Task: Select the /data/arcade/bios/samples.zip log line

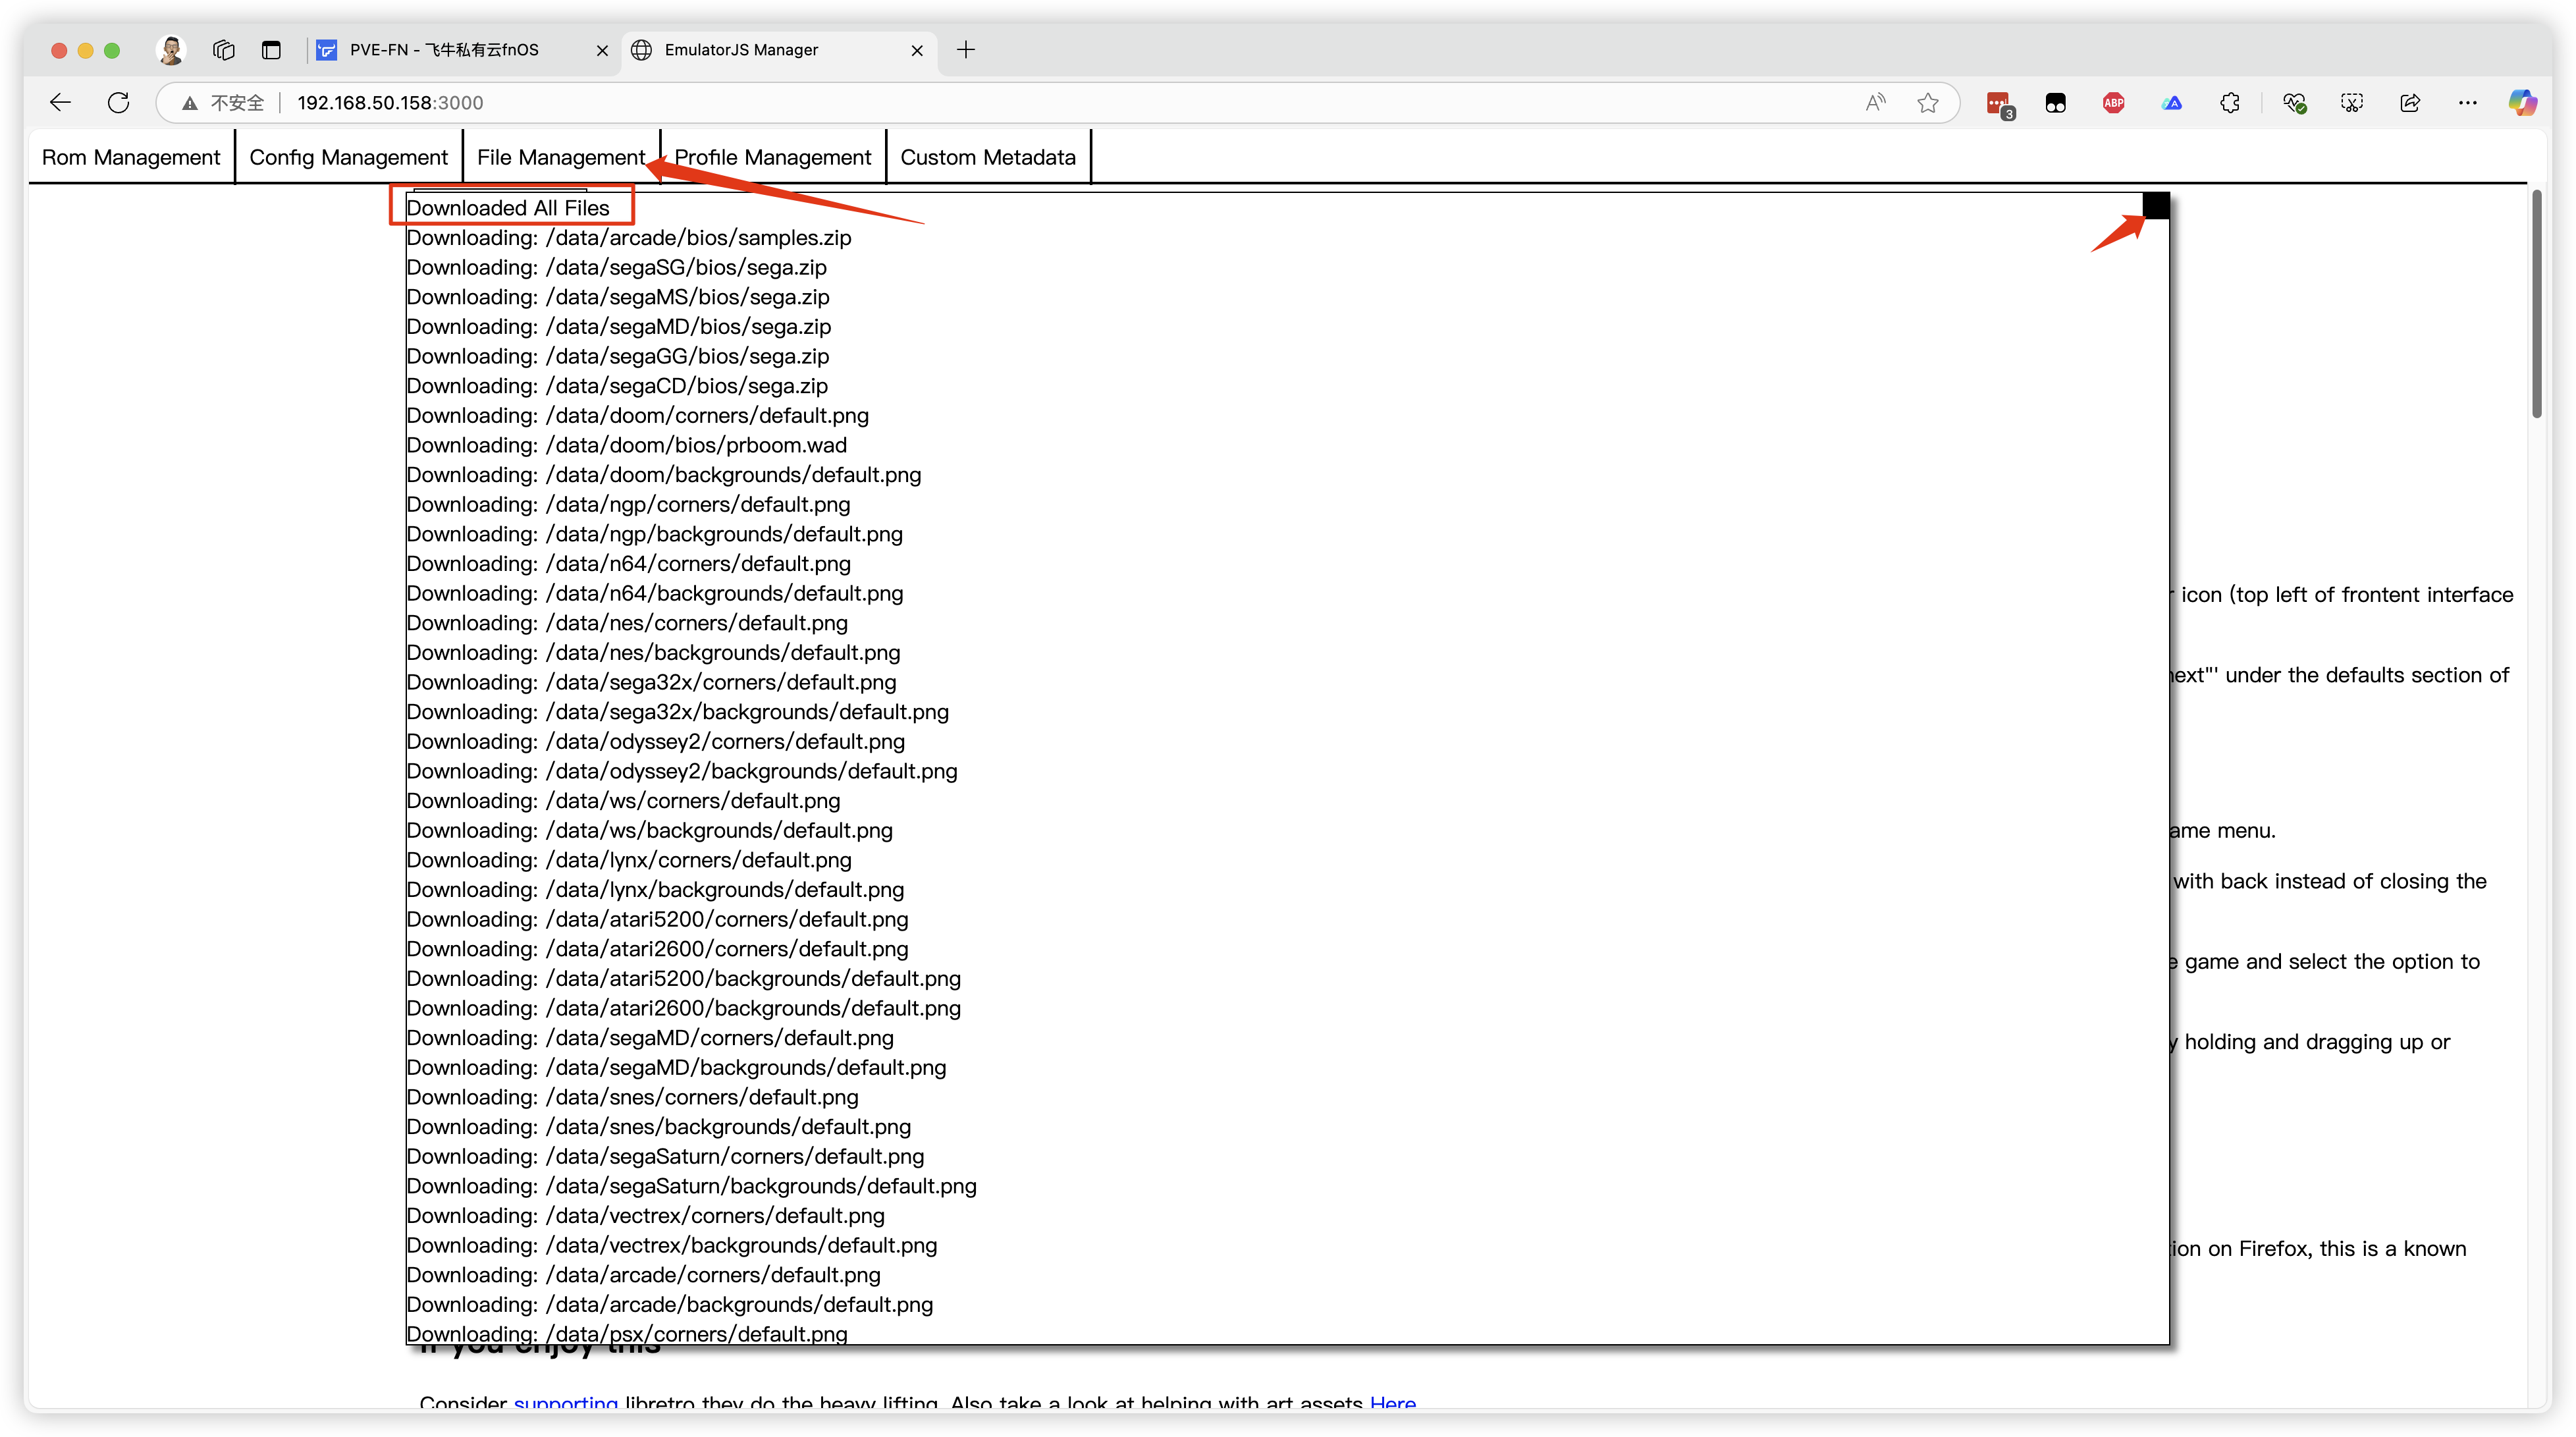Action: (629, 238)
